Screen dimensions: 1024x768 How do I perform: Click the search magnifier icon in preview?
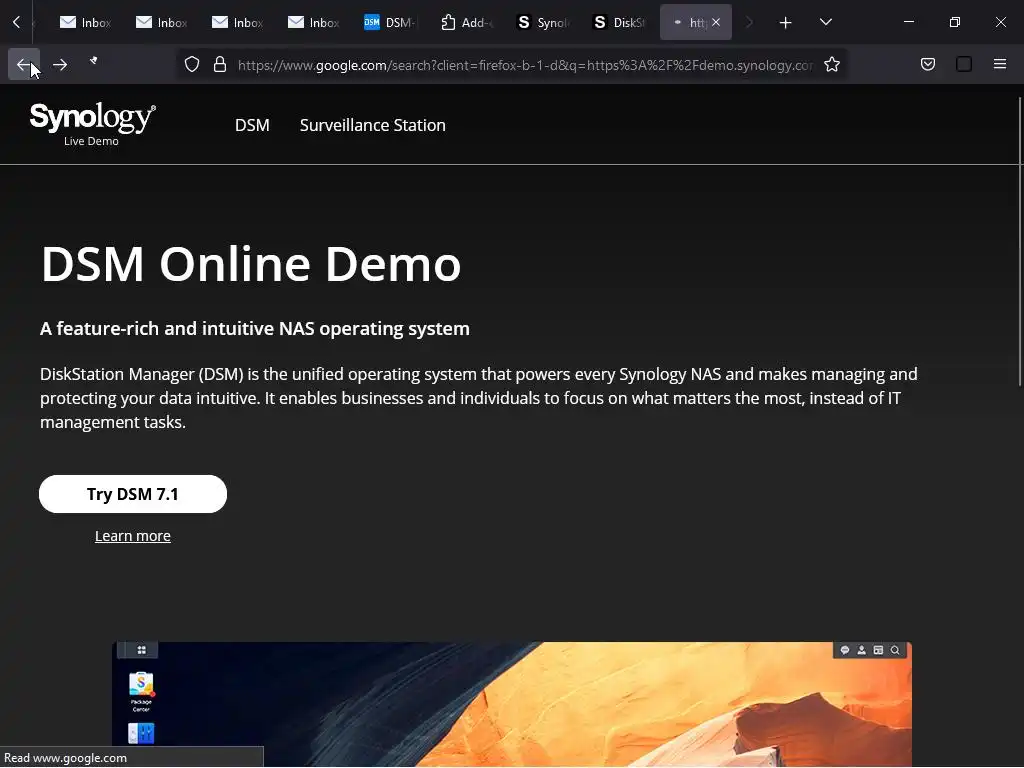(x=895, y=650)
